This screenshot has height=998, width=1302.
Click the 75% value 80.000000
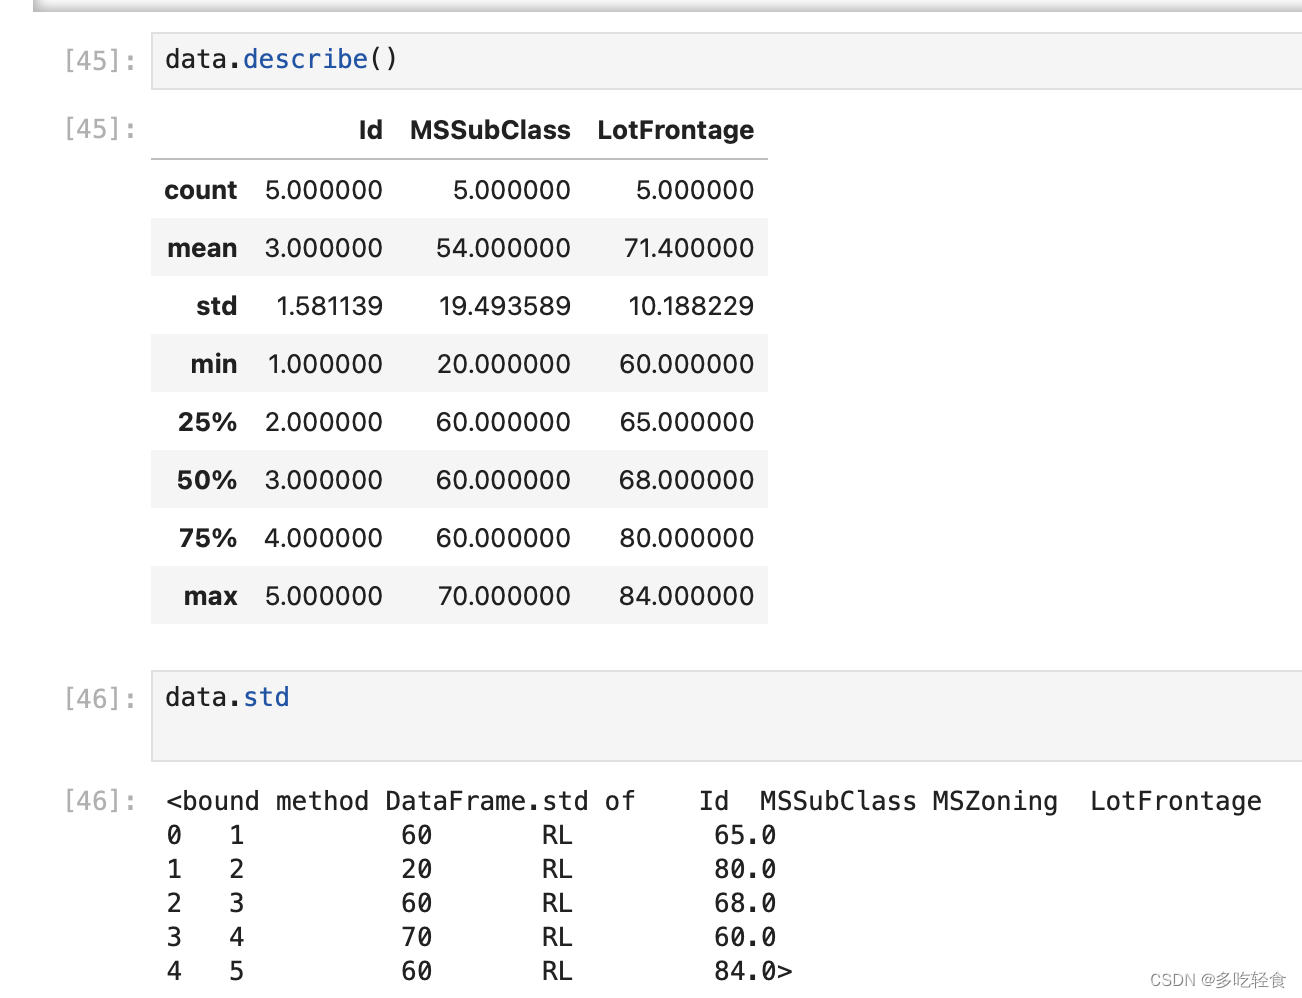(687, 538)
